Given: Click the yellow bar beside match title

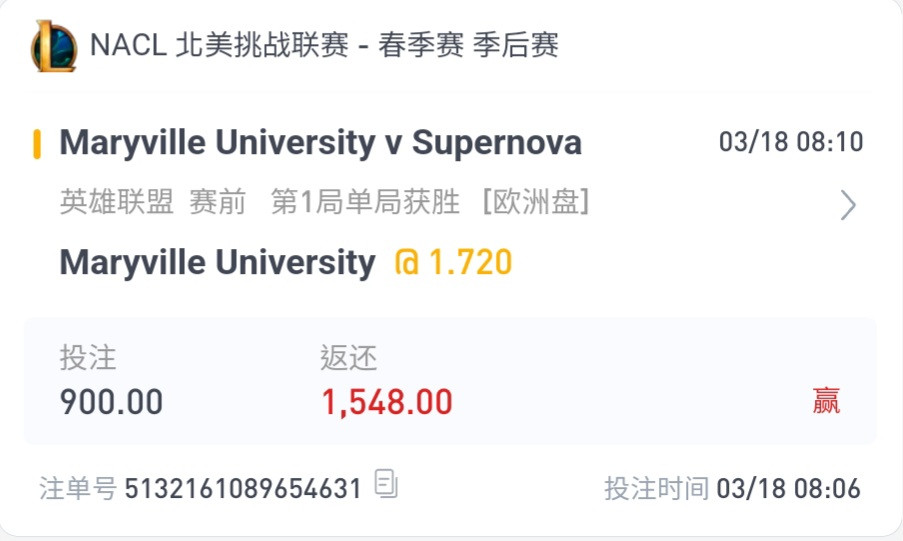Looking at the screenshot, I should click(37, 143).
